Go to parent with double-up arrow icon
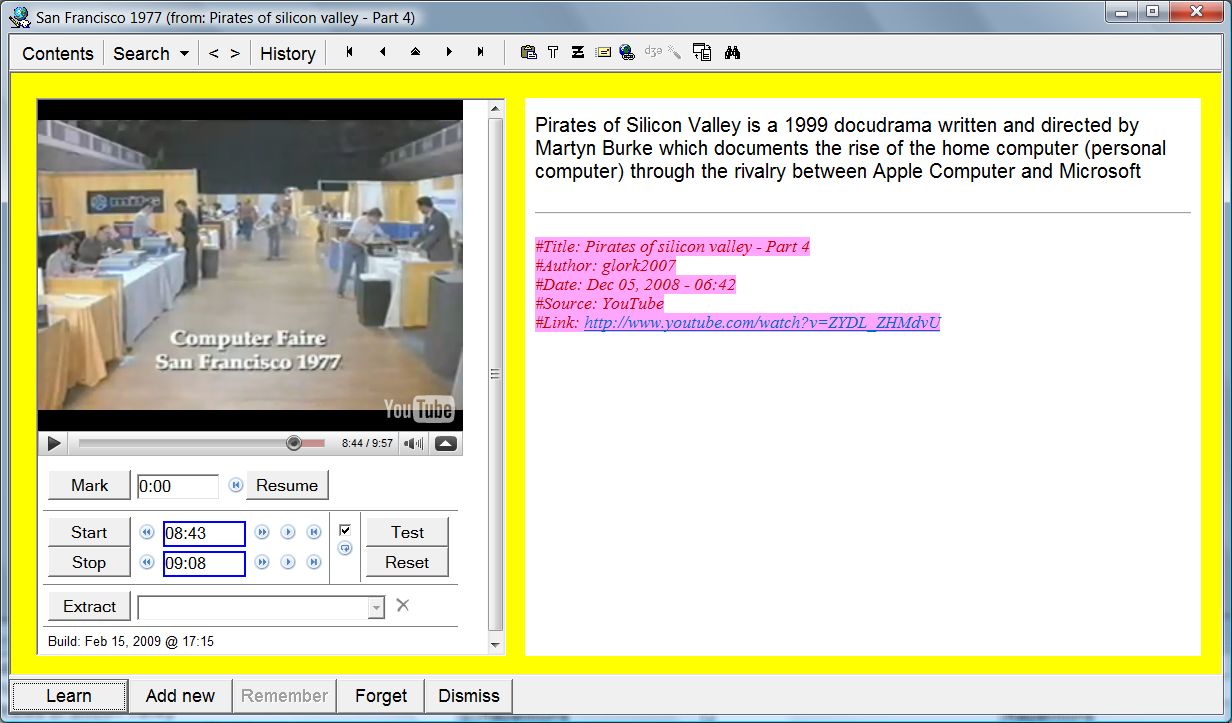Image resolution: width=1232 pixels, height=723 pixels. [415, 52]
